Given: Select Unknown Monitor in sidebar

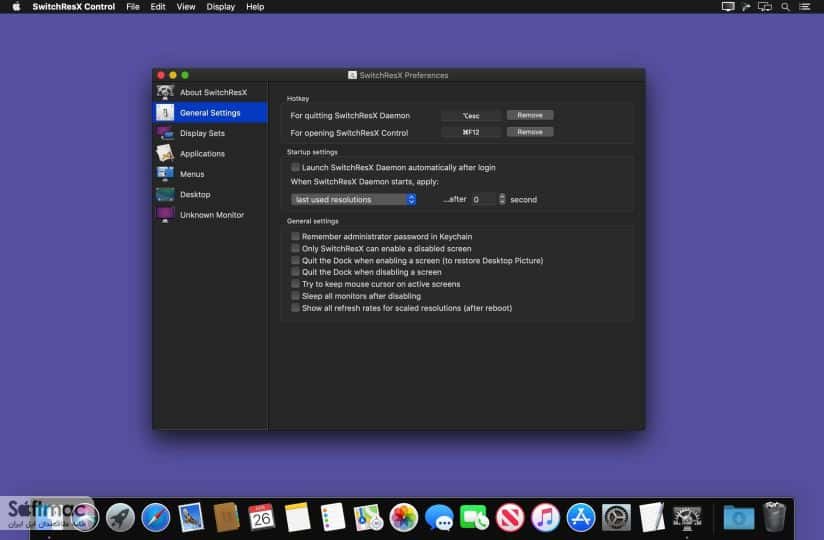Looking at the screenshot, I should click(210, 215).
